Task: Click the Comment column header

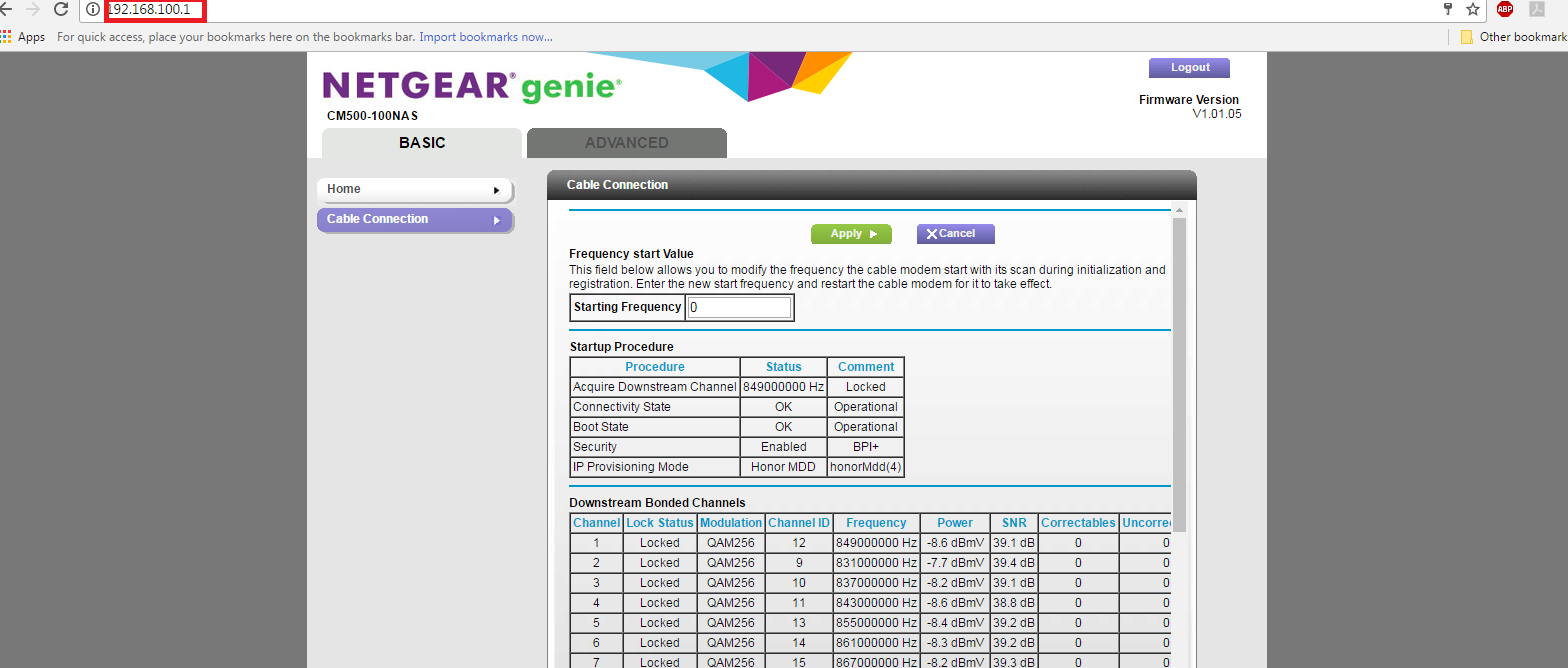Action: tap(866, 367)
